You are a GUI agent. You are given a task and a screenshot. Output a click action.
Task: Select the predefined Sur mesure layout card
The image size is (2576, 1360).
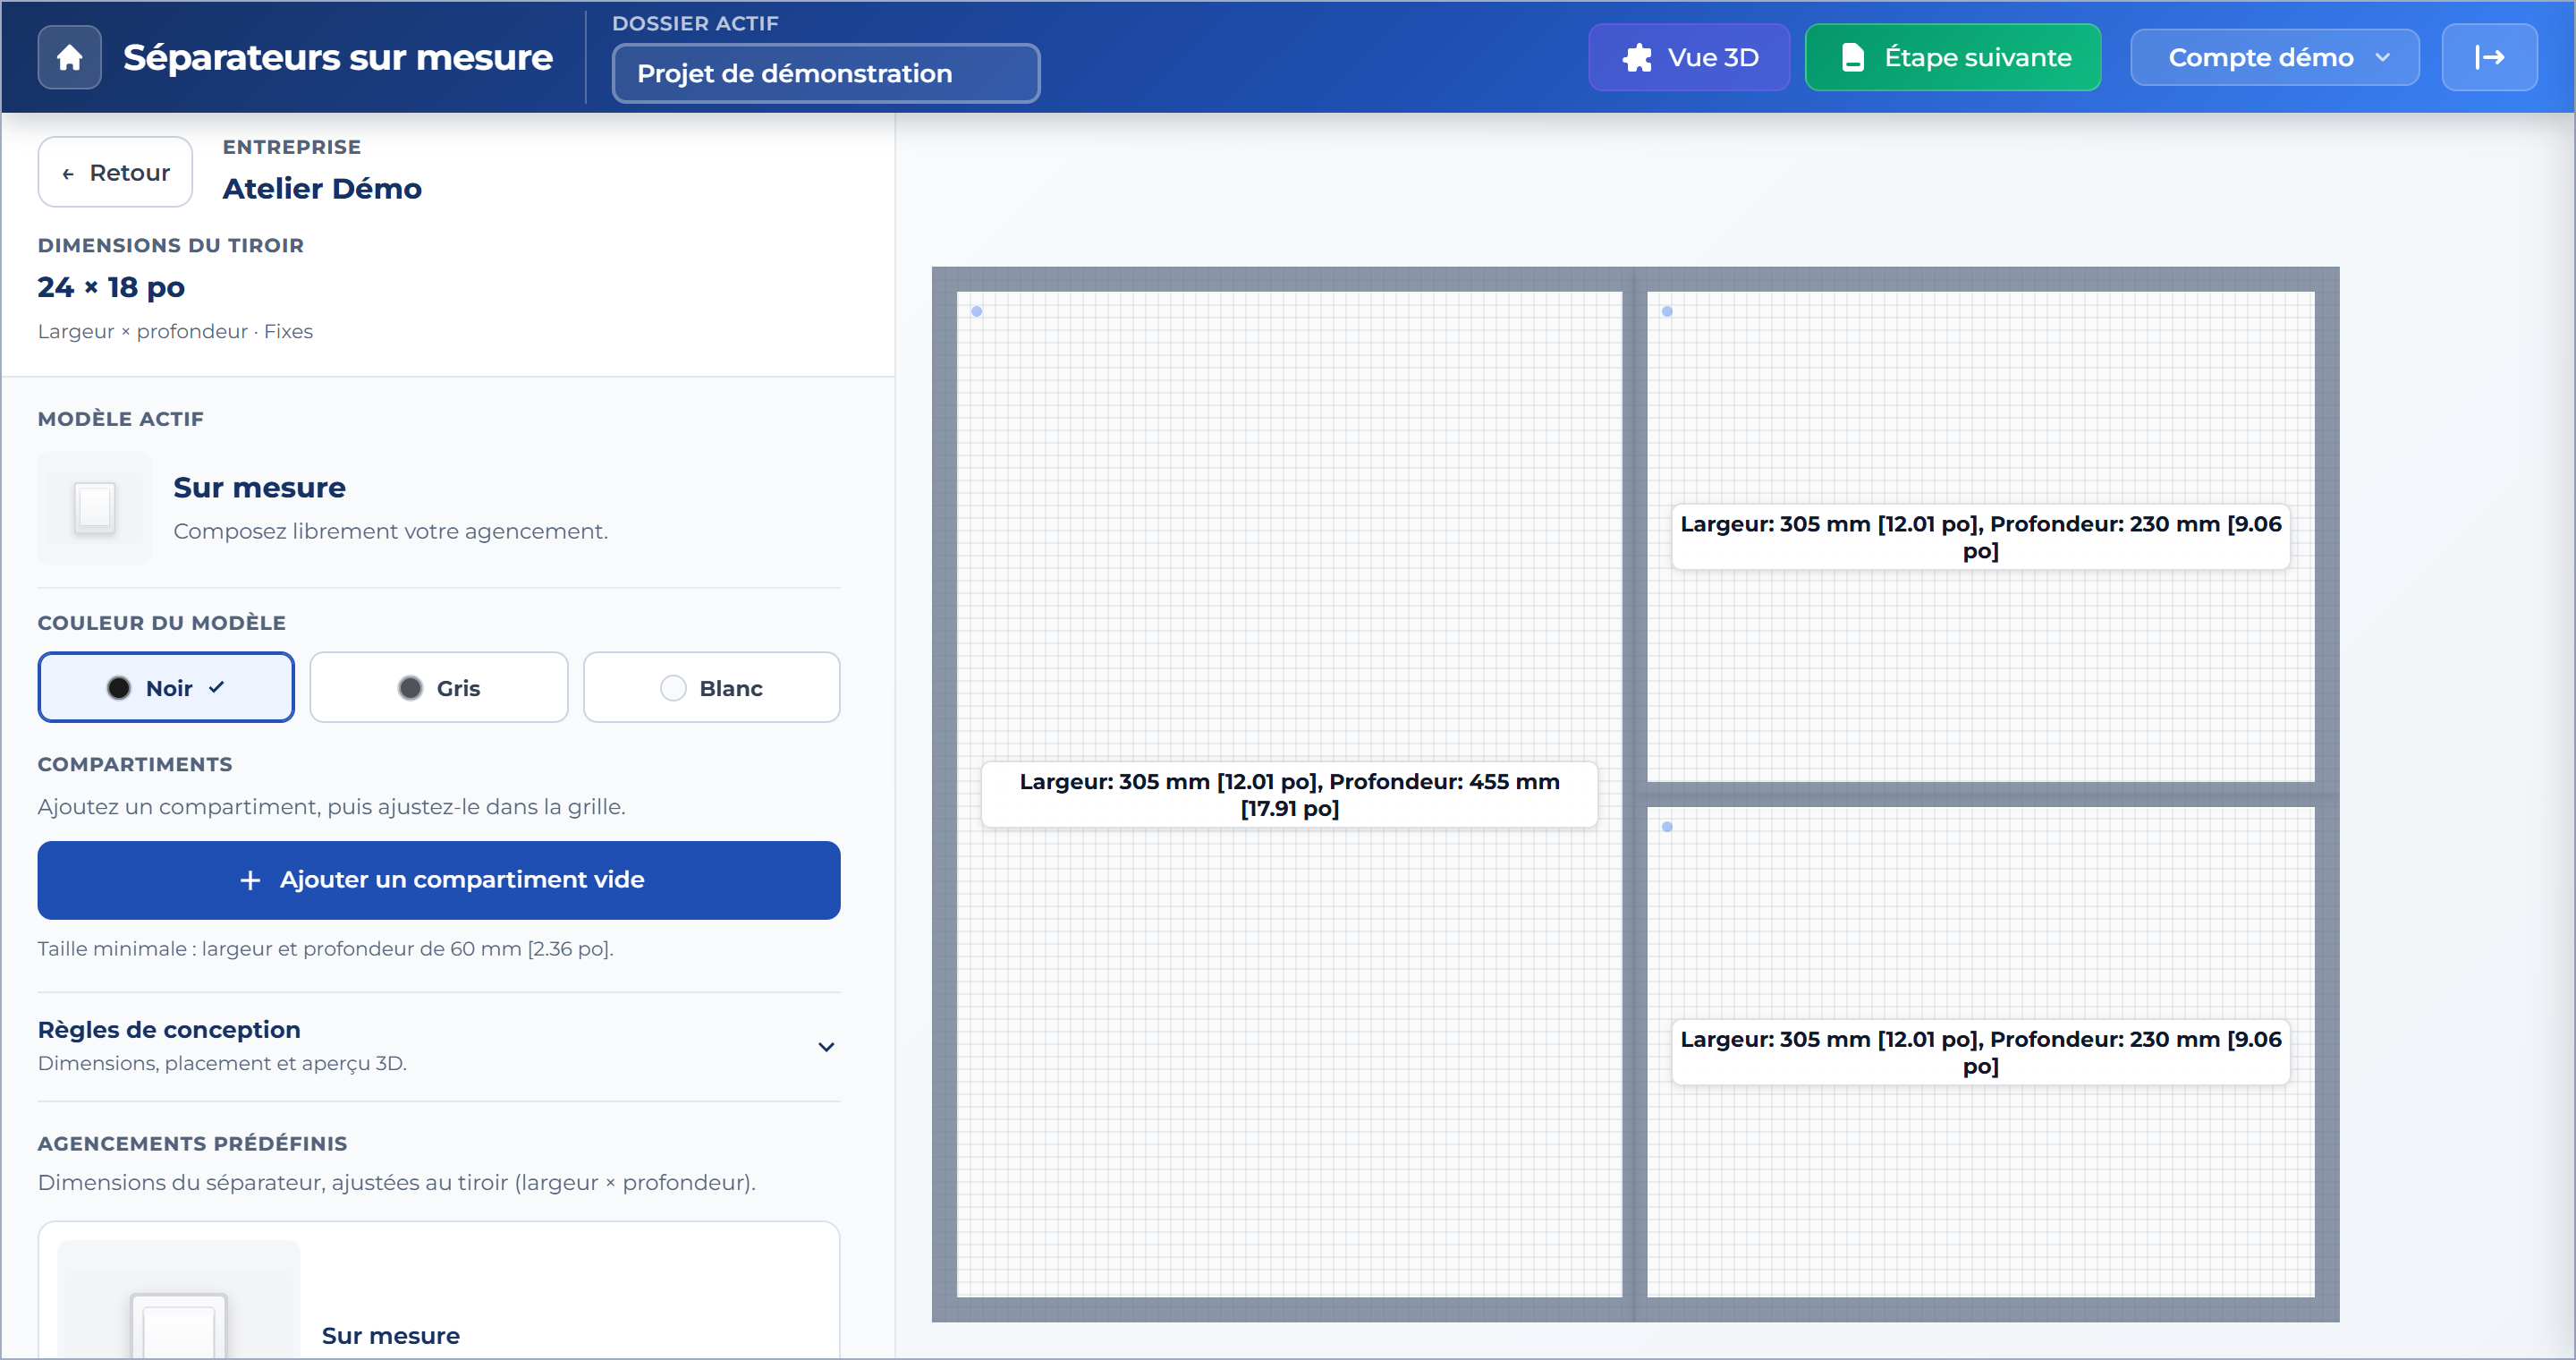tap(438, 1290)
